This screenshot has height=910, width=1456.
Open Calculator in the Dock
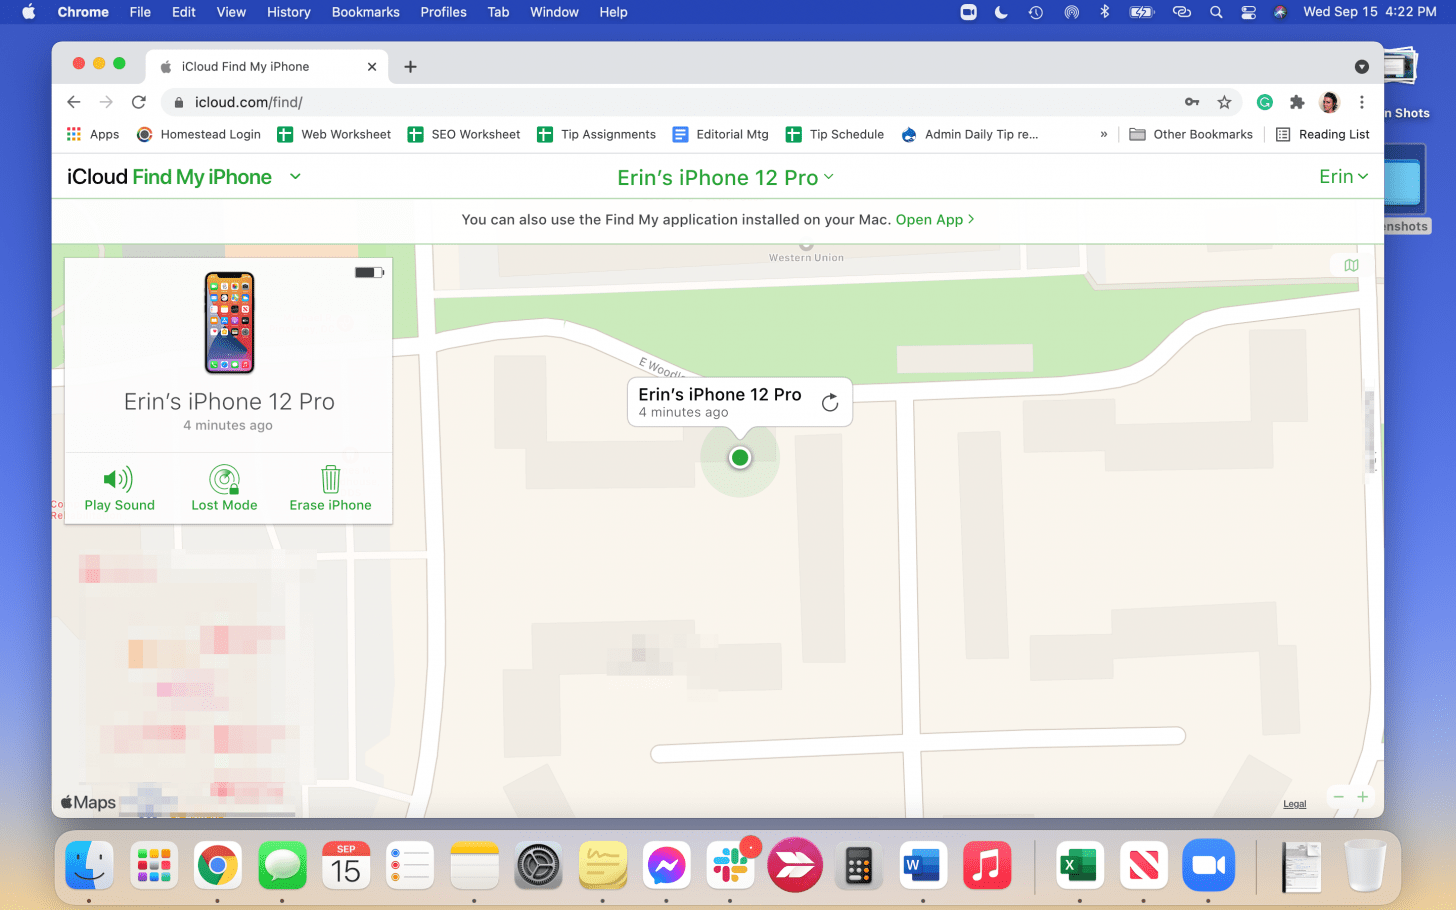tap(859, 865)
